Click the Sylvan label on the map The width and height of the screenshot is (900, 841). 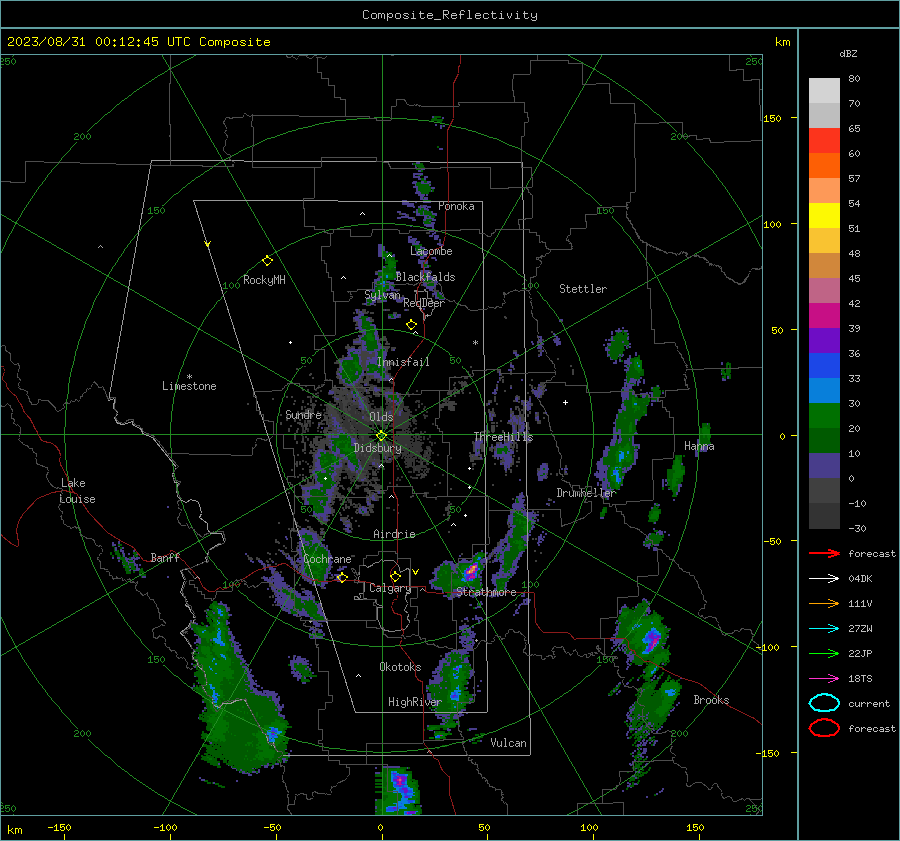(x=382, y=295)
